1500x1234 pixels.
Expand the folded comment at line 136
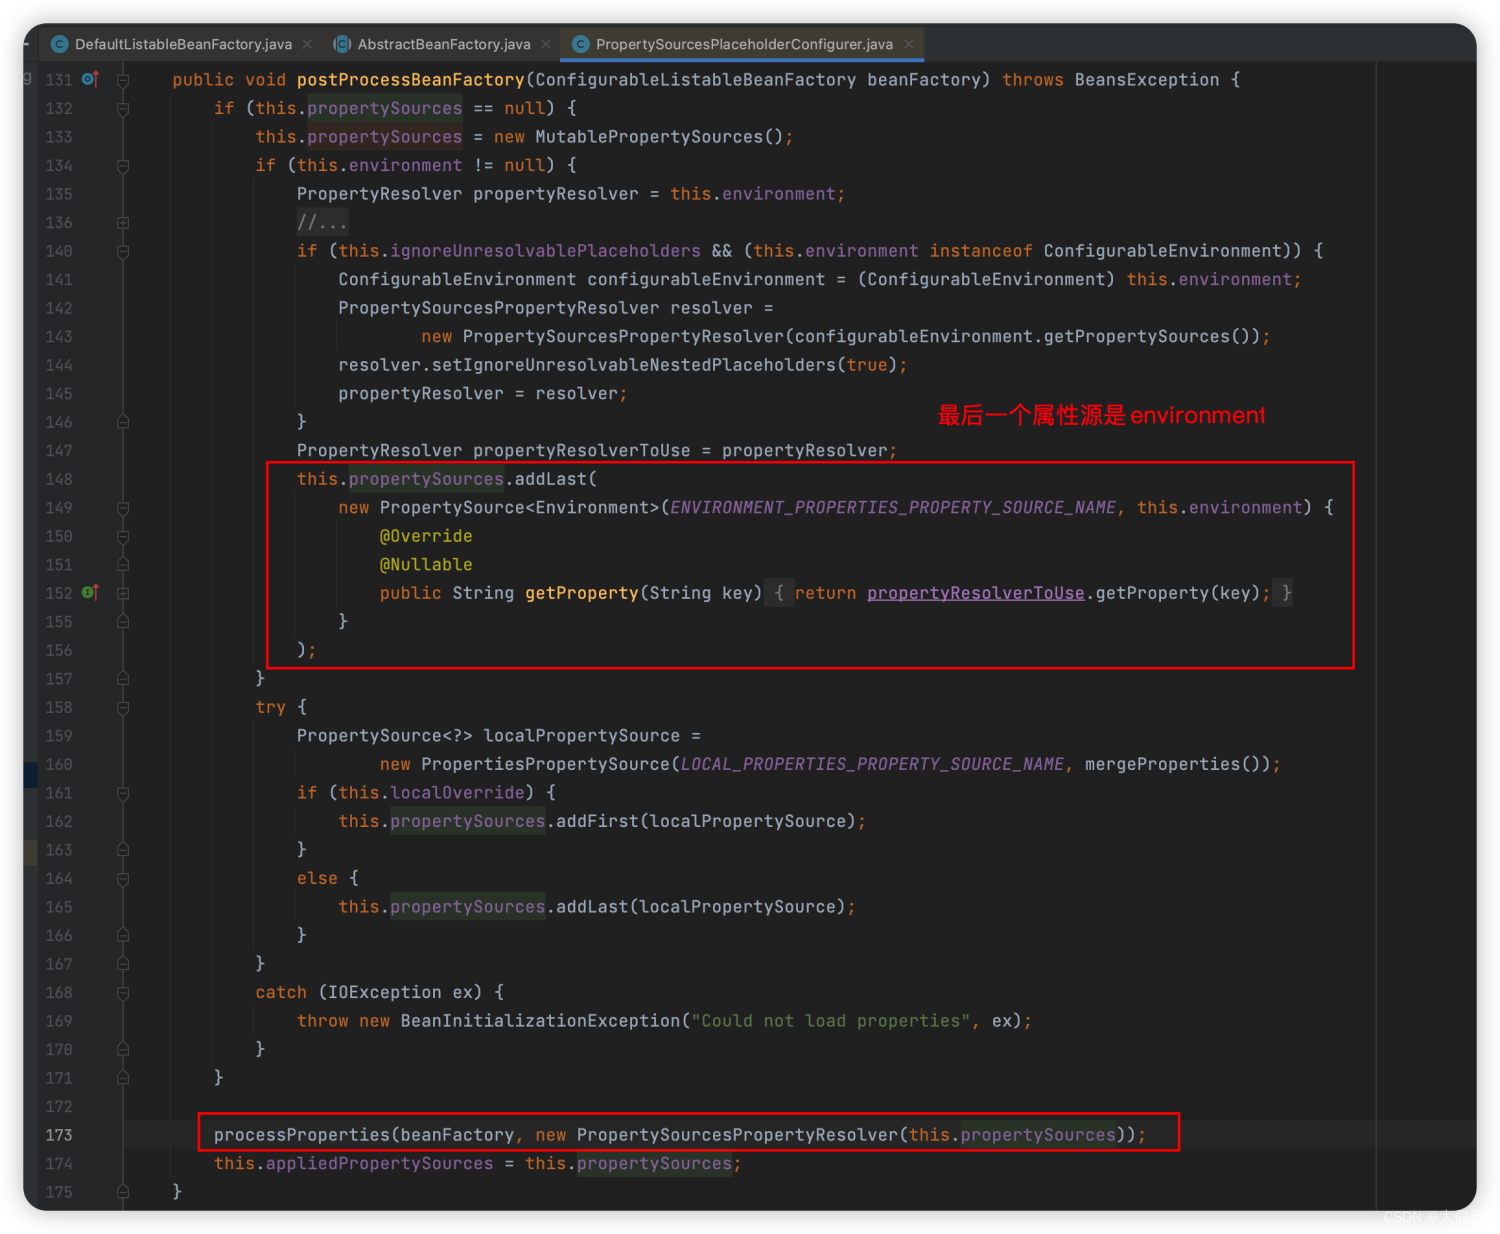[123, 222]
